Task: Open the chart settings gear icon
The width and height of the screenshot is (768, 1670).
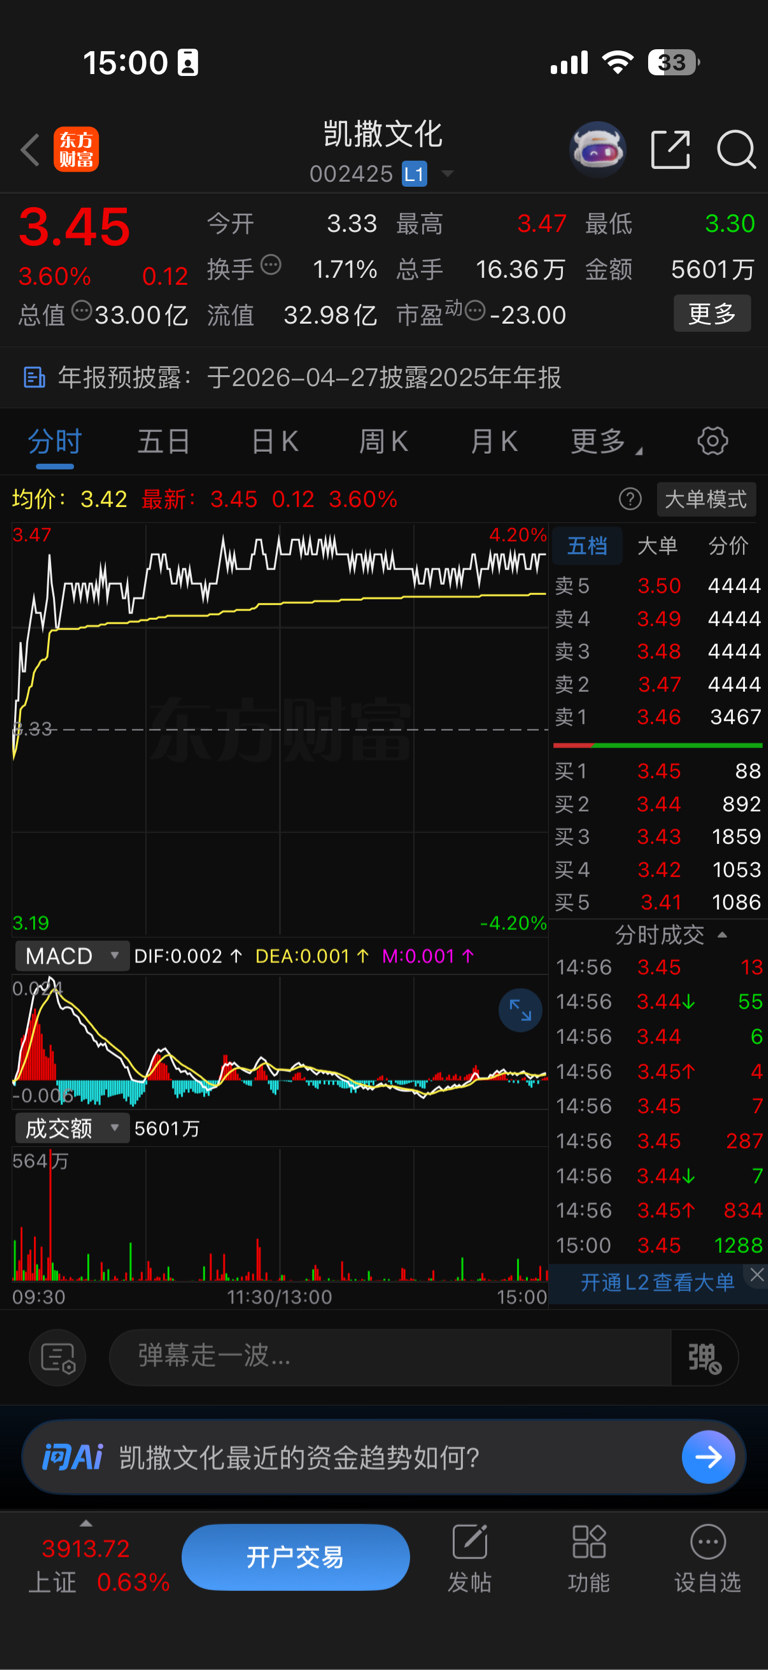Action: coord(713,441)
